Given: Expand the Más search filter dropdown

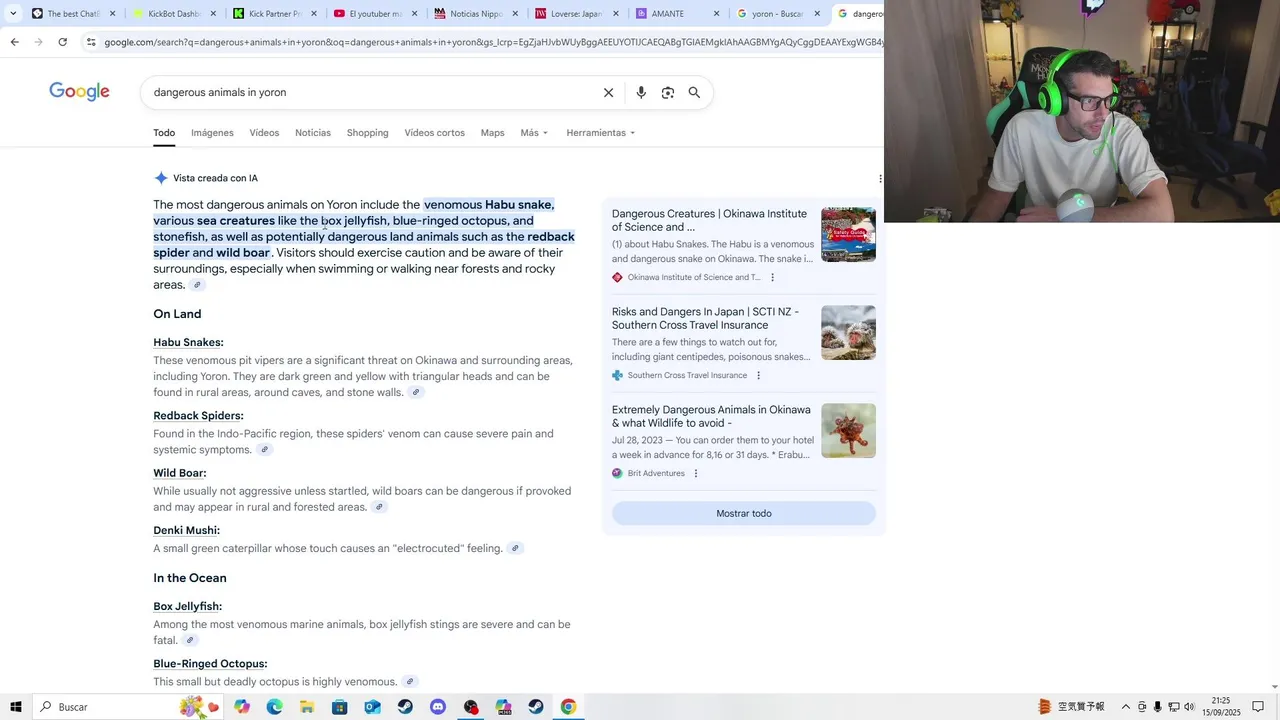Looking at the screenshot, I should click(x=534, y=133).
